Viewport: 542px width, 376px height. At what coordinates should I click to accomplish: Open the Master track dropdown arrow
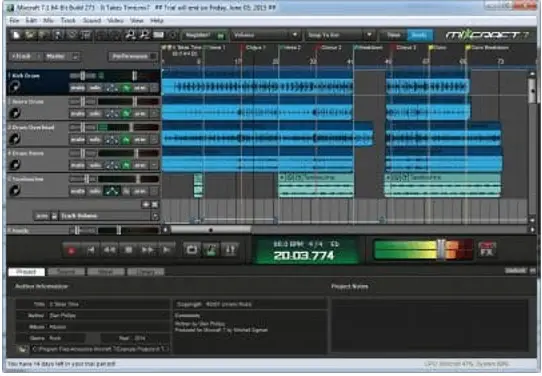click(76, 57)
